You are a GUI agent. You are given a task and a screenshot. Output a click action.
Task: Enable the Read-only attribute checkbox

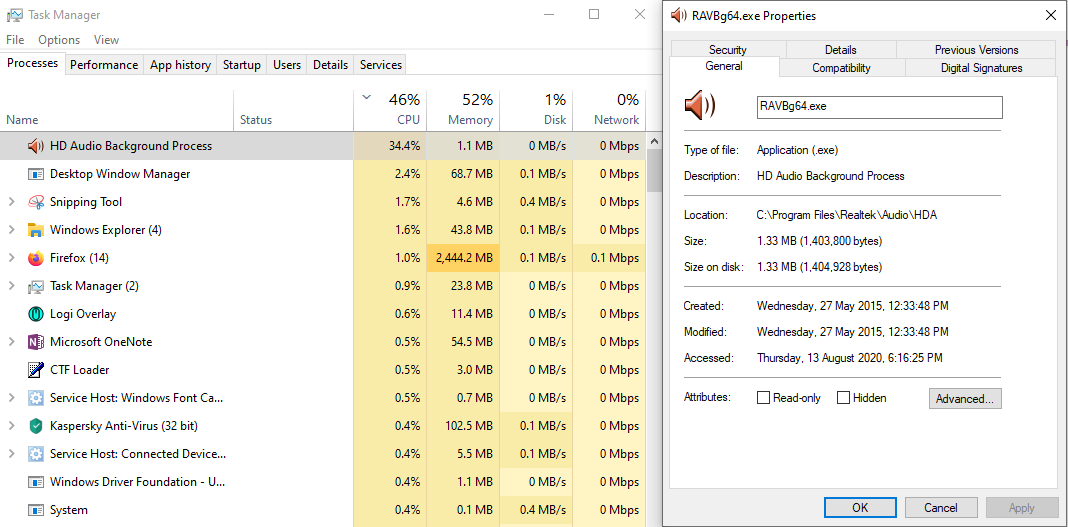coord(764,398)
